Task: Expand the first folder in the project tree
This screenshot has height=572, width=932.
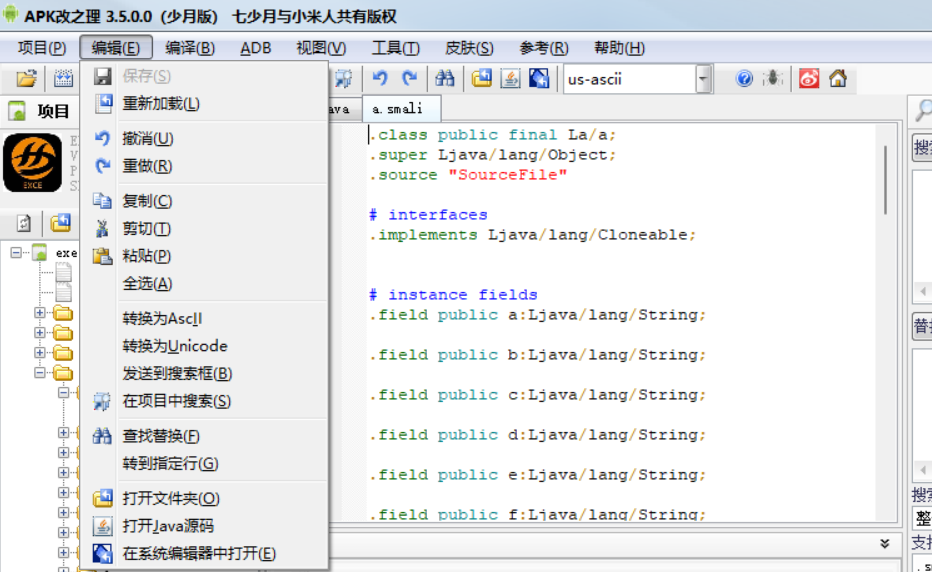Action: (39, 312)
